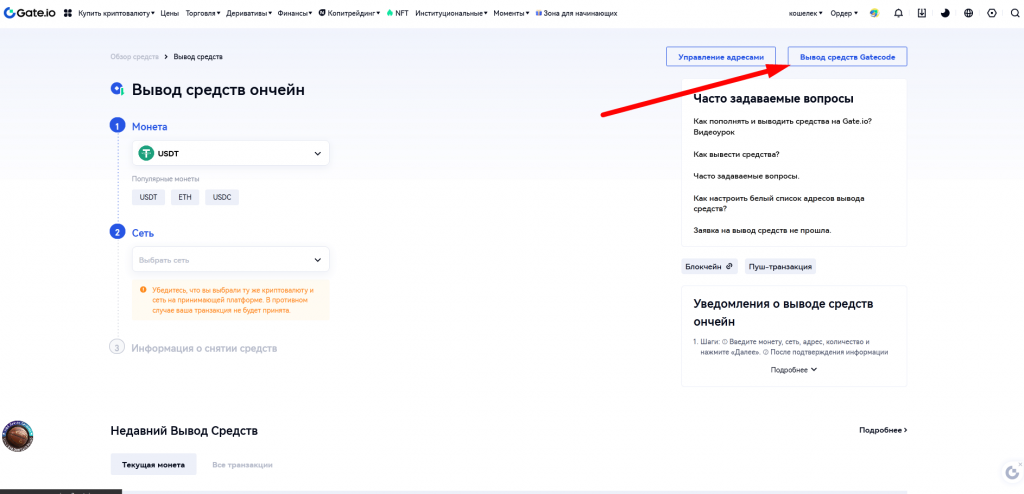Switch to Текущая монета tab

pos(153,465)
